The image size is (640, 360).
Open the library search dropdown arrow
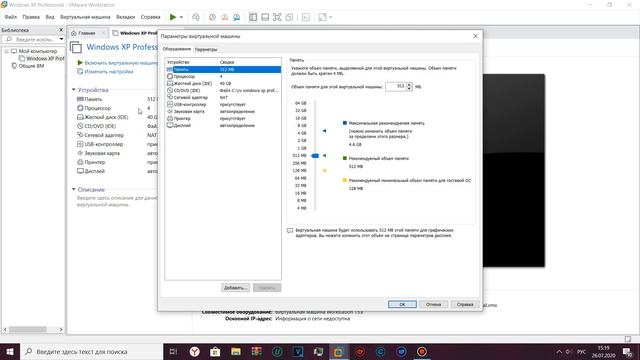tap(61, 39)
